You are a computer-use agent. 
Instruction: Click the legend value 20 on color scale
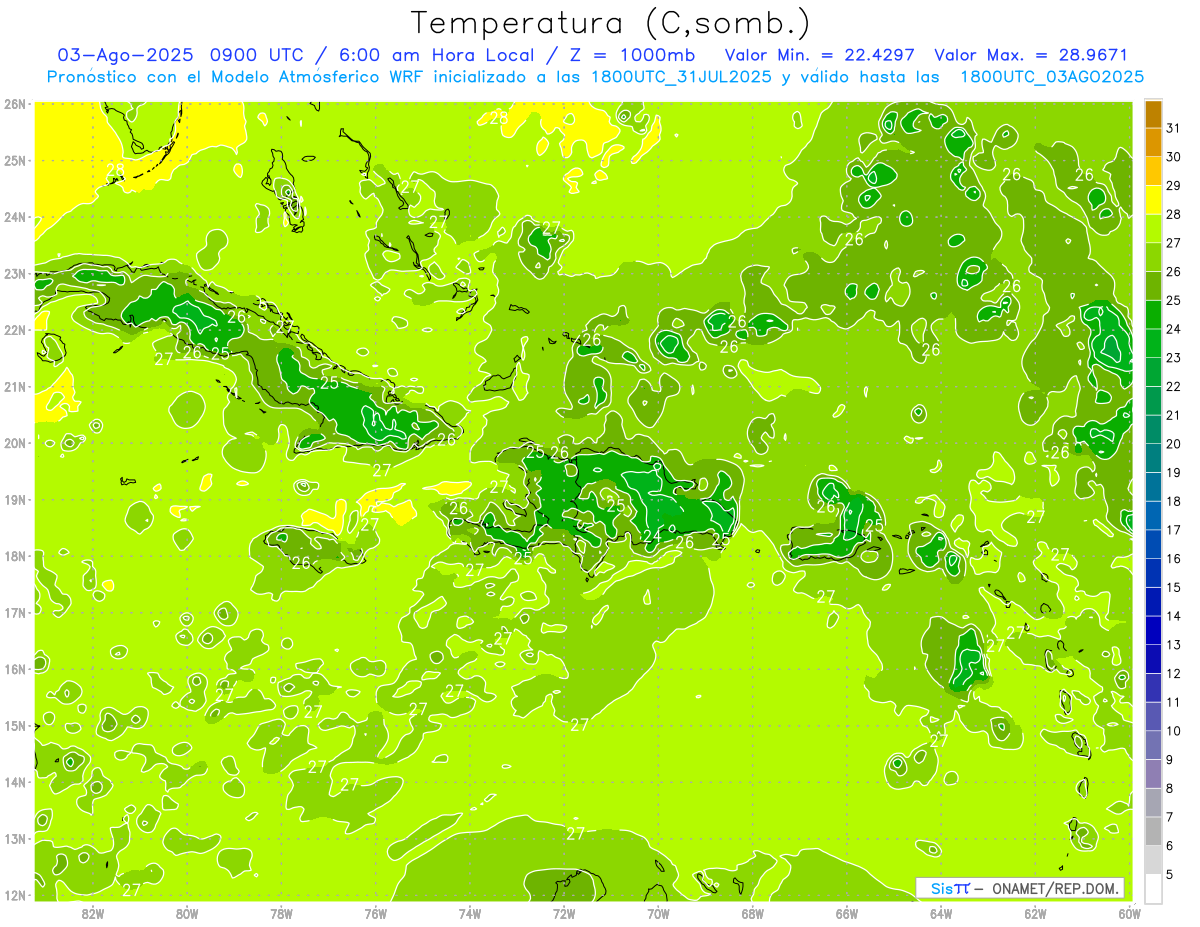coord(1174,444)
